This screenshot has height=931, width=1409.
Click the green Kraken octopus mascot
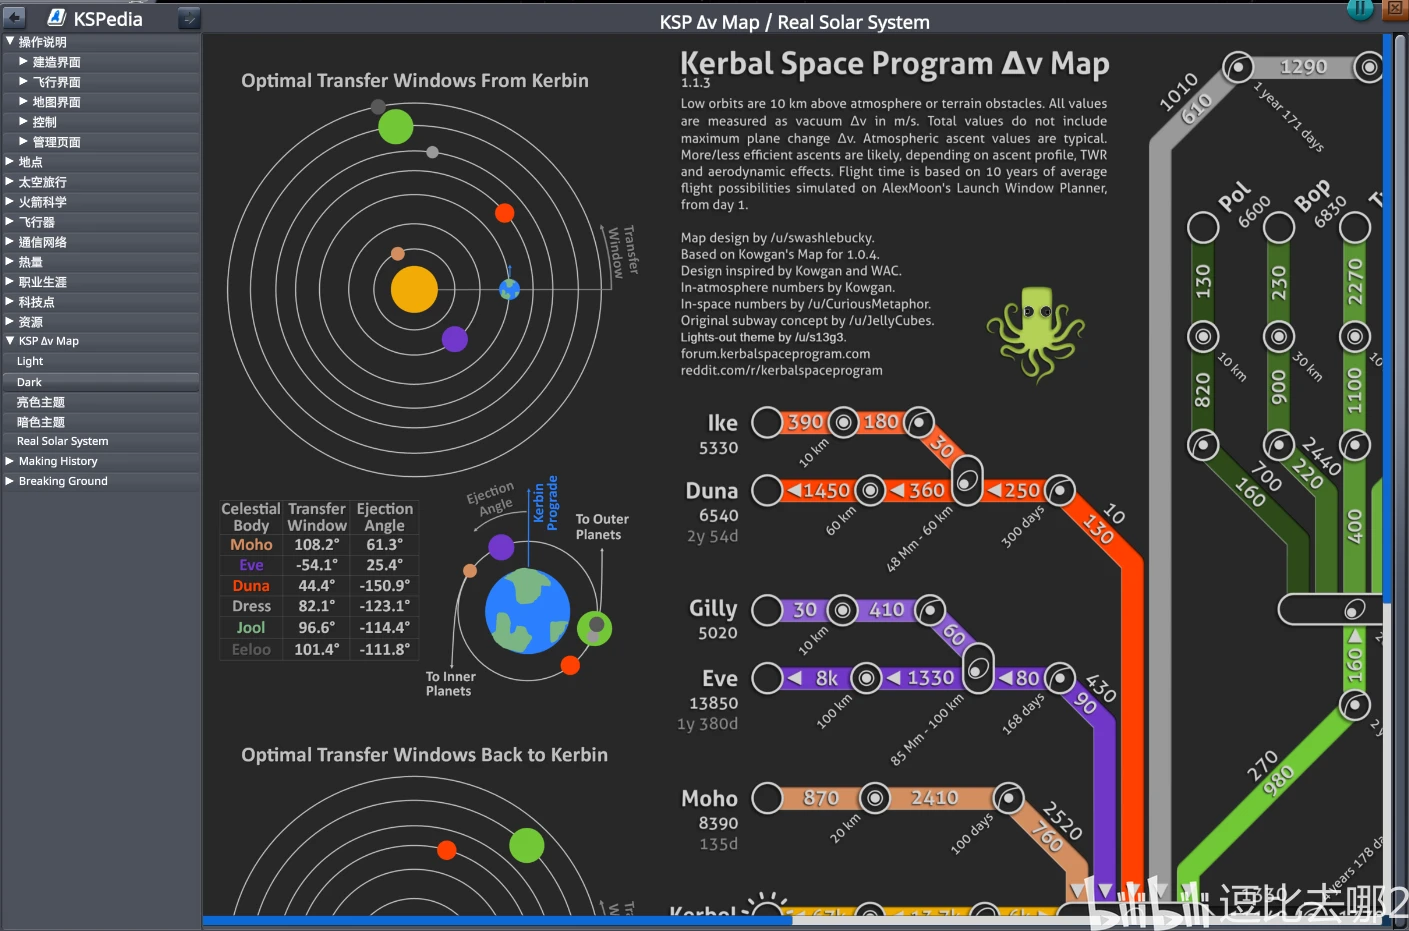1036,333
